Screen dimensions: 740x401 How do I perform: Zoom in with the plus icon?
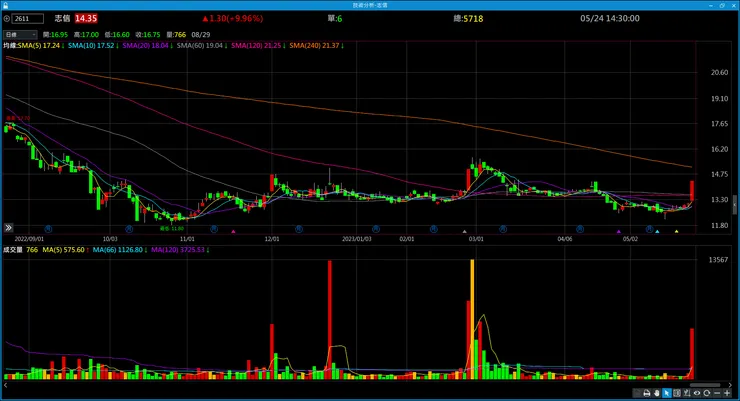(x=727, y=393)
